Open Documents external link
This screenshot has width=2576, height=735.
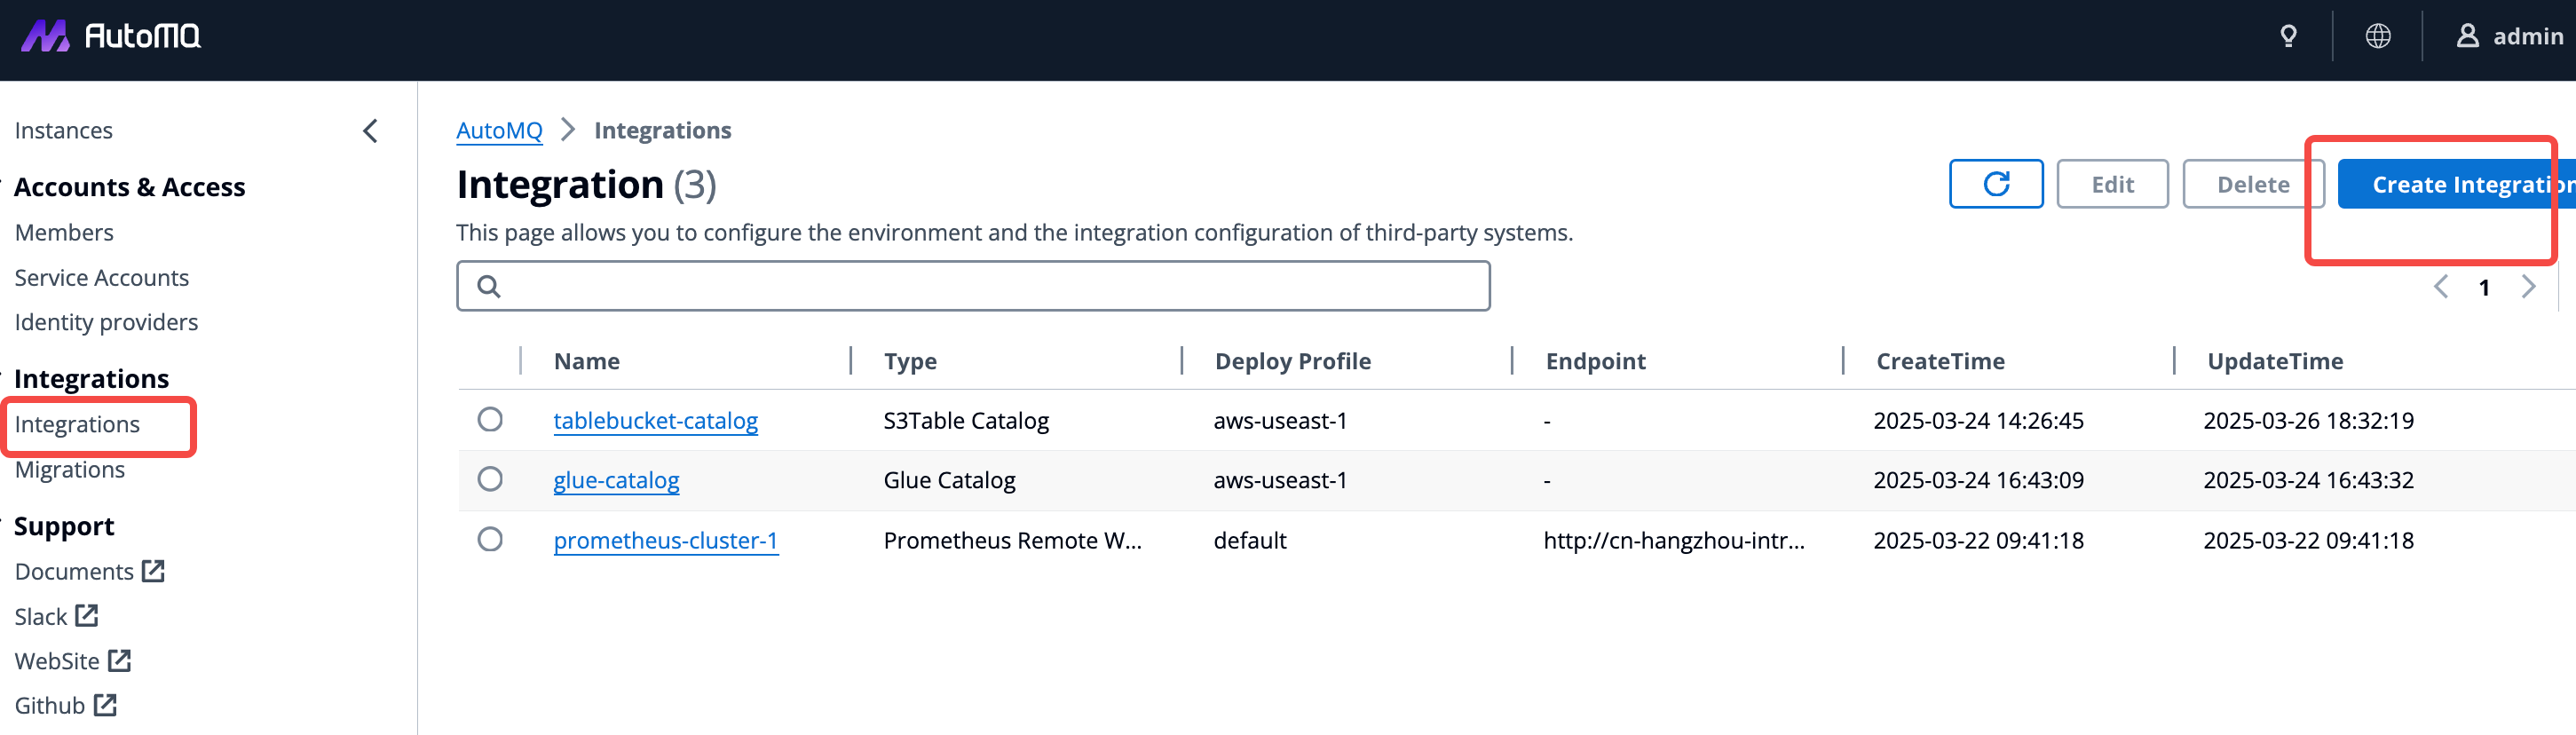point(89,571)
